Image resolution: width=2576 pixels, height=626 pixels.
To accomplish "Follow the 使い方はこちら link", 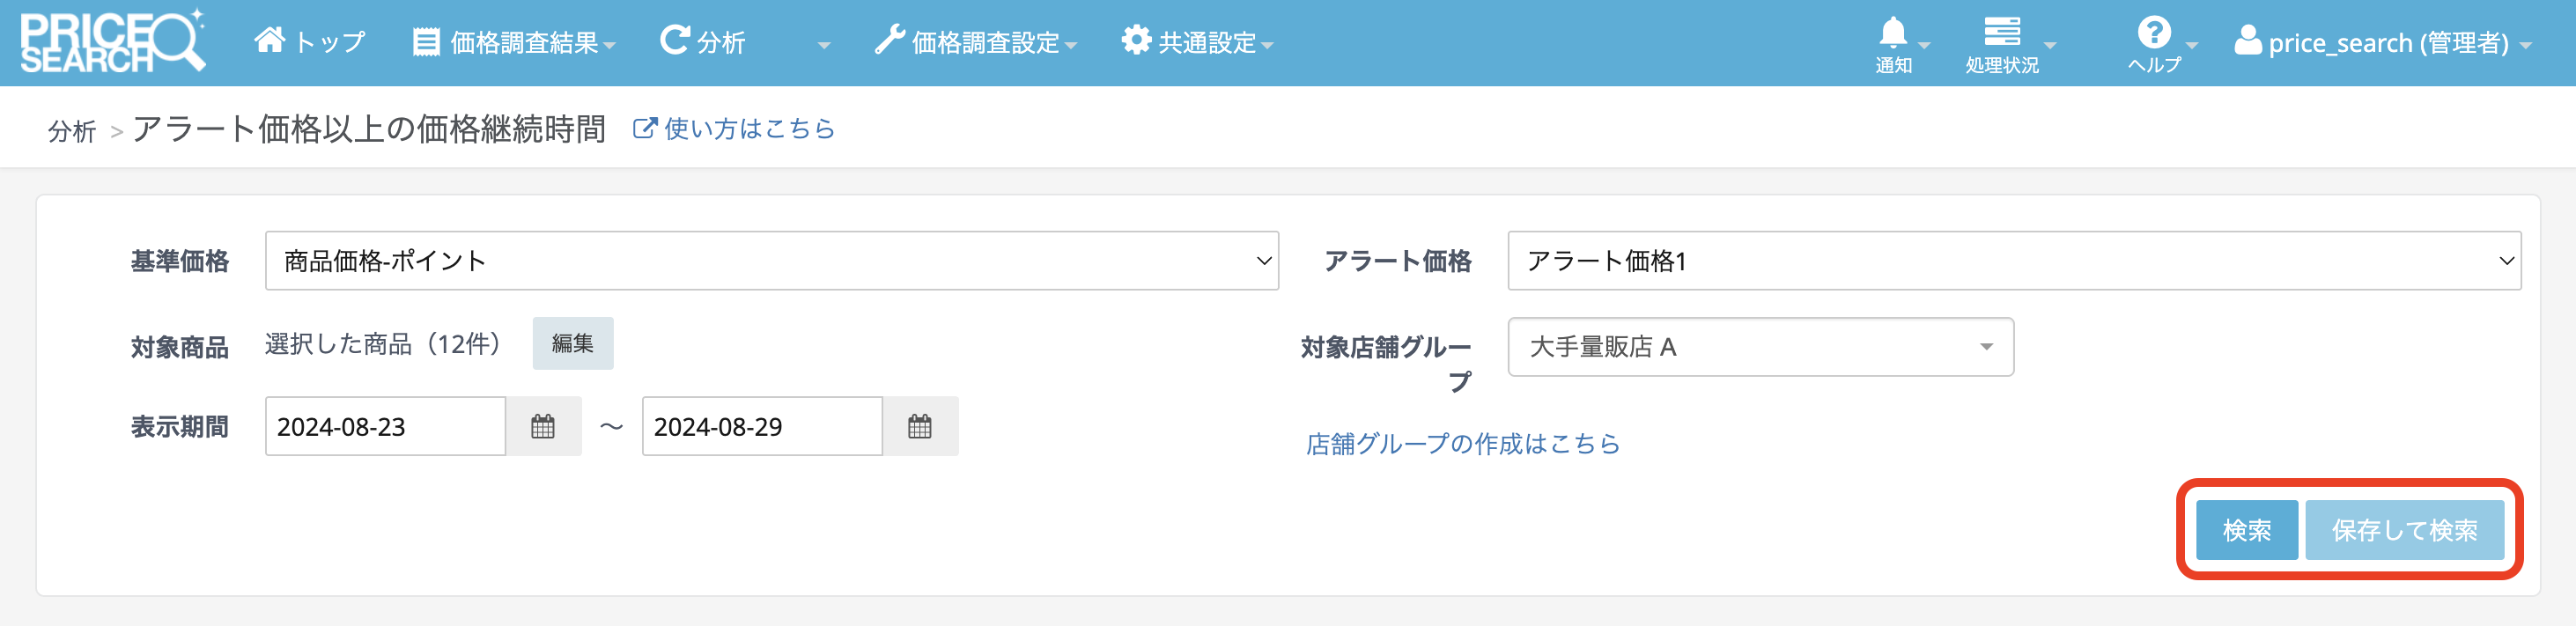I will [735, 129].
